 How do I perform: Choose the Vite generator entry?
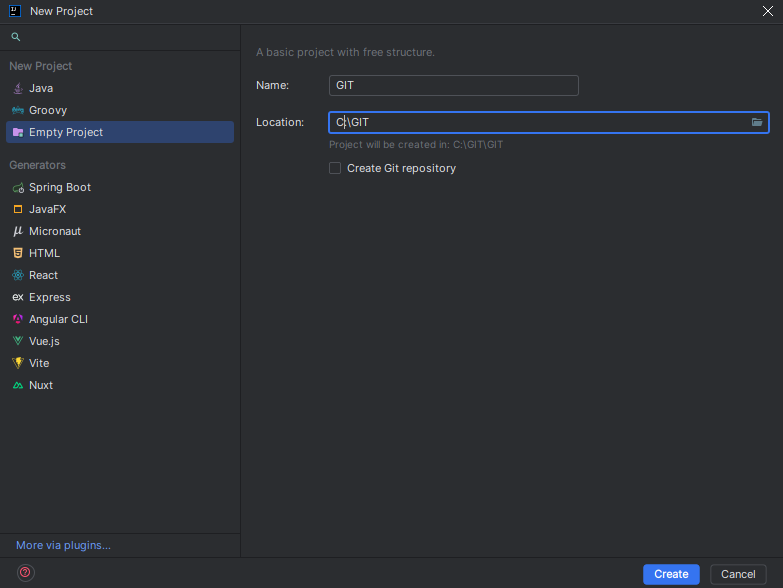38,363
